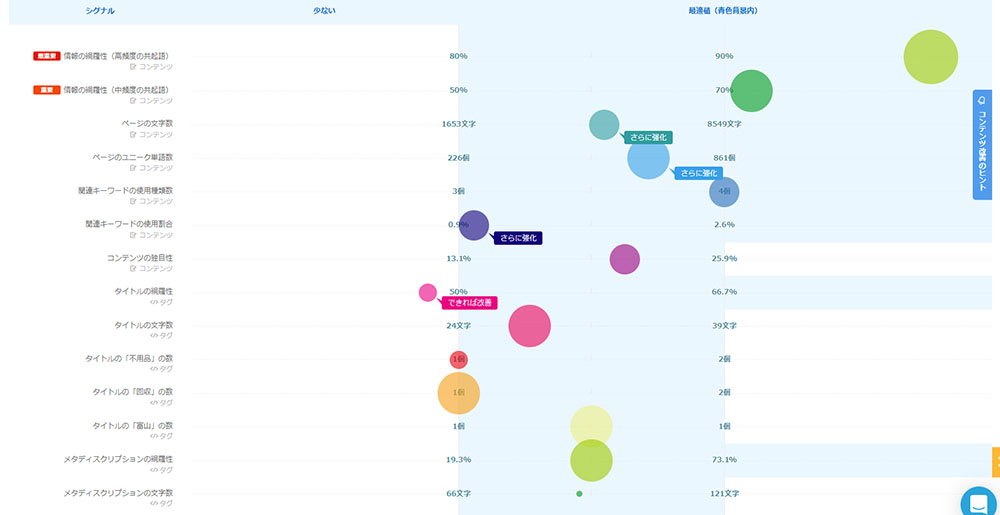Click the orange bubble in the タイトルの「回収」の数 row

pos(459,392)
